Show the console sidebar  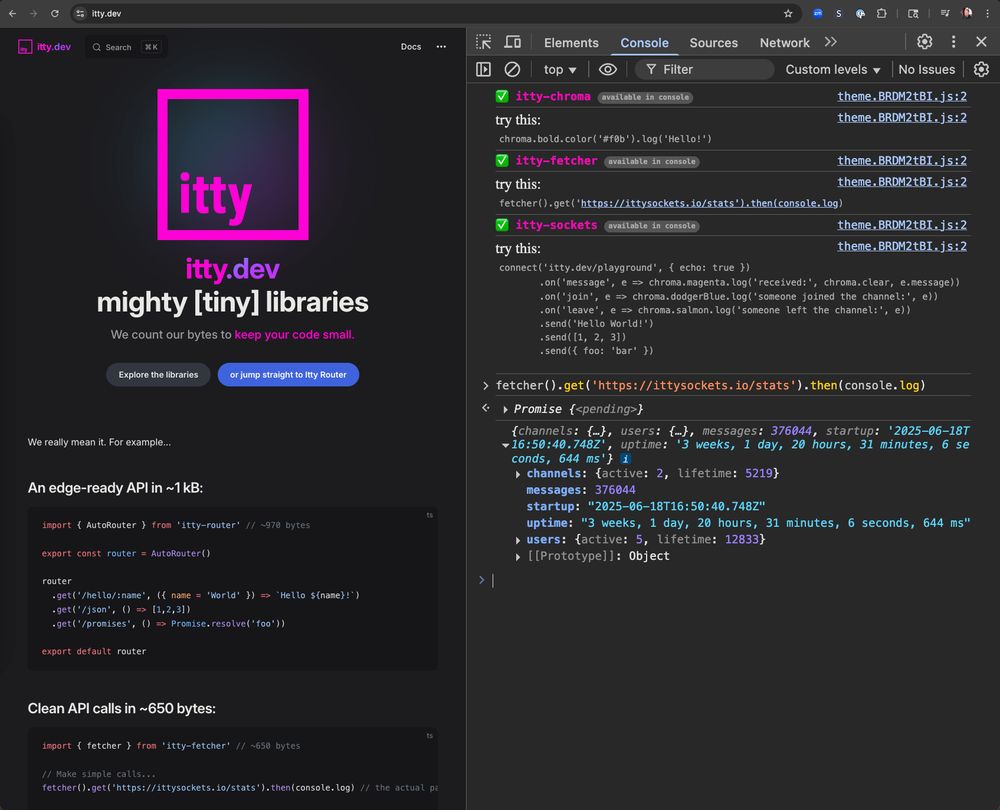(x=483, y=70)
